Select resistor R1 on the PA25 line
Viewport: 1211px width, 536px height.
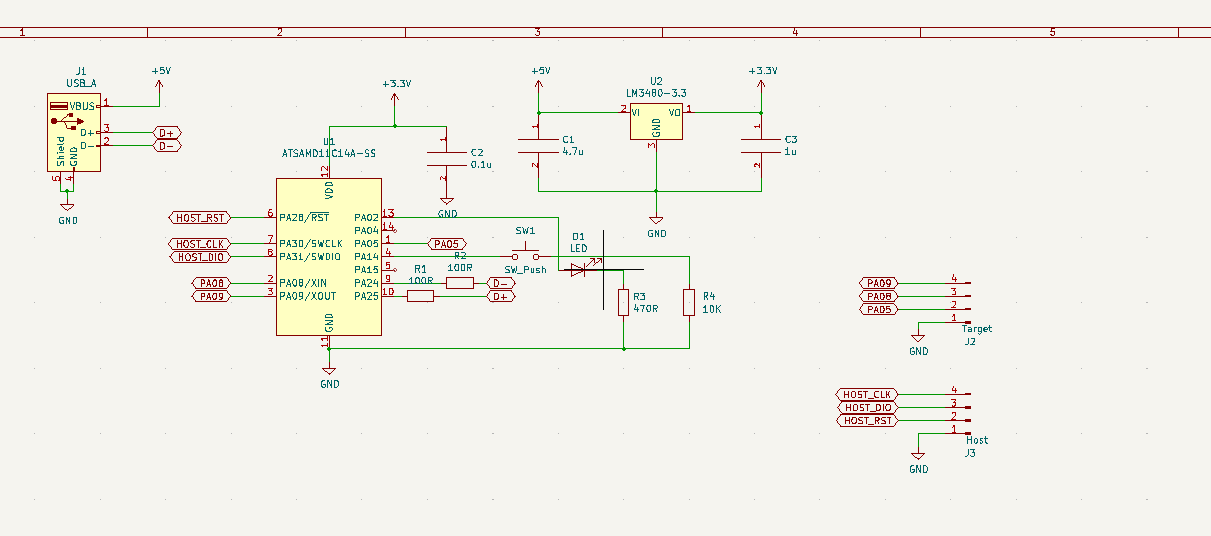(x=420, y=296)
